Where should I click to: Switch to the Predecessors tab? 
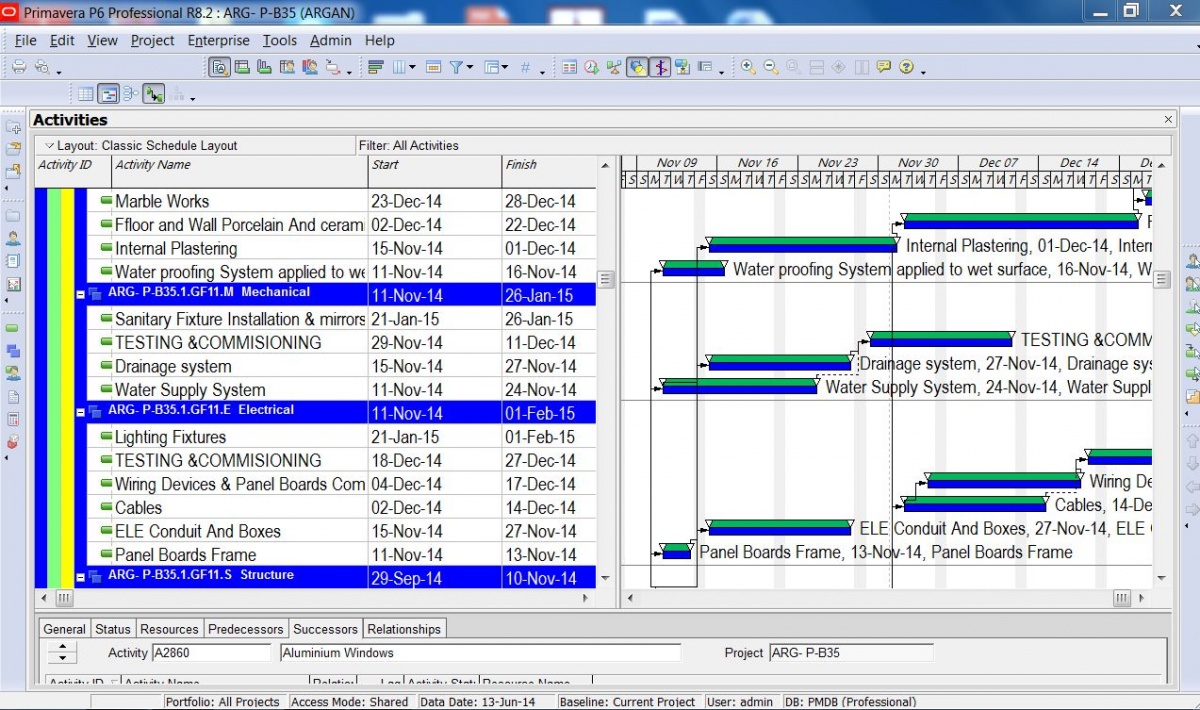245,629
